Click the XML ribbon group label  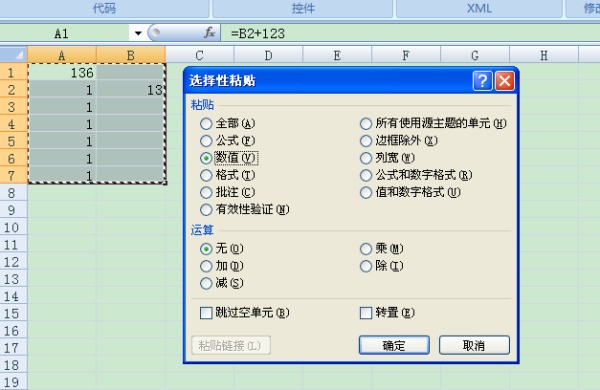479,8
